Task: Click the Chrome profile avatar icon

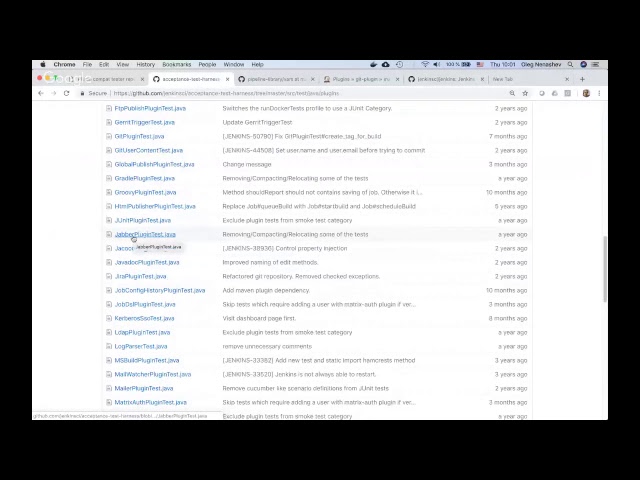Action: (587, 93)
